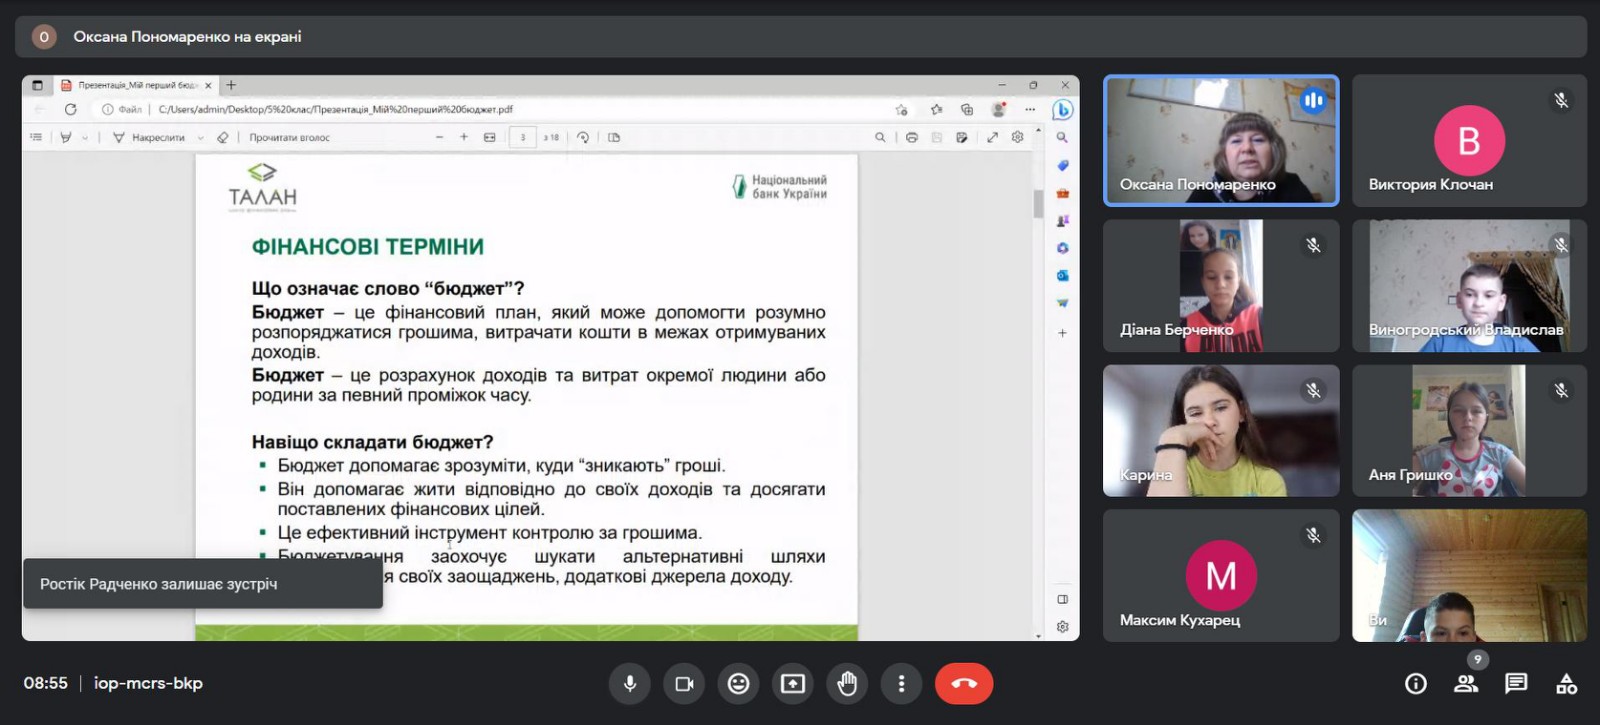Leave the call with red button
This screenshot has width=1600, height=725.
tap(963, 684)
